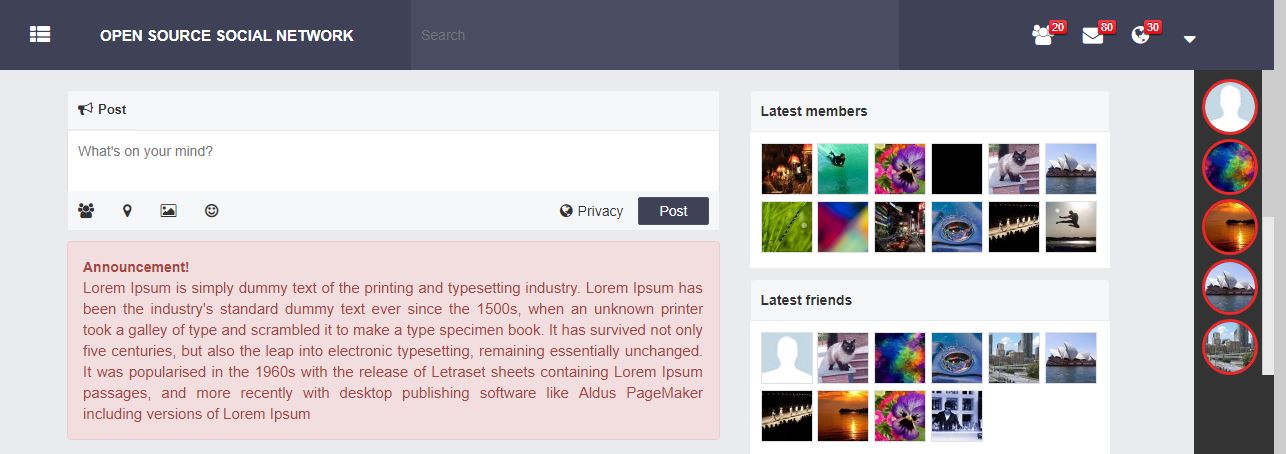Select the Post tab with megaphone icon

click(102, 110)
